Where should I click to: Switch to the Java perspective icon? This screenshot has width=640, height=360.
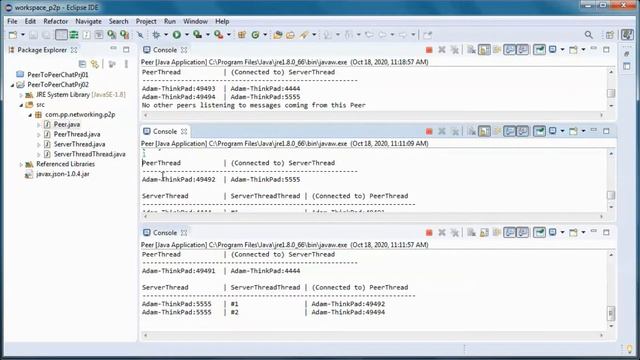(x=627, y=35)
